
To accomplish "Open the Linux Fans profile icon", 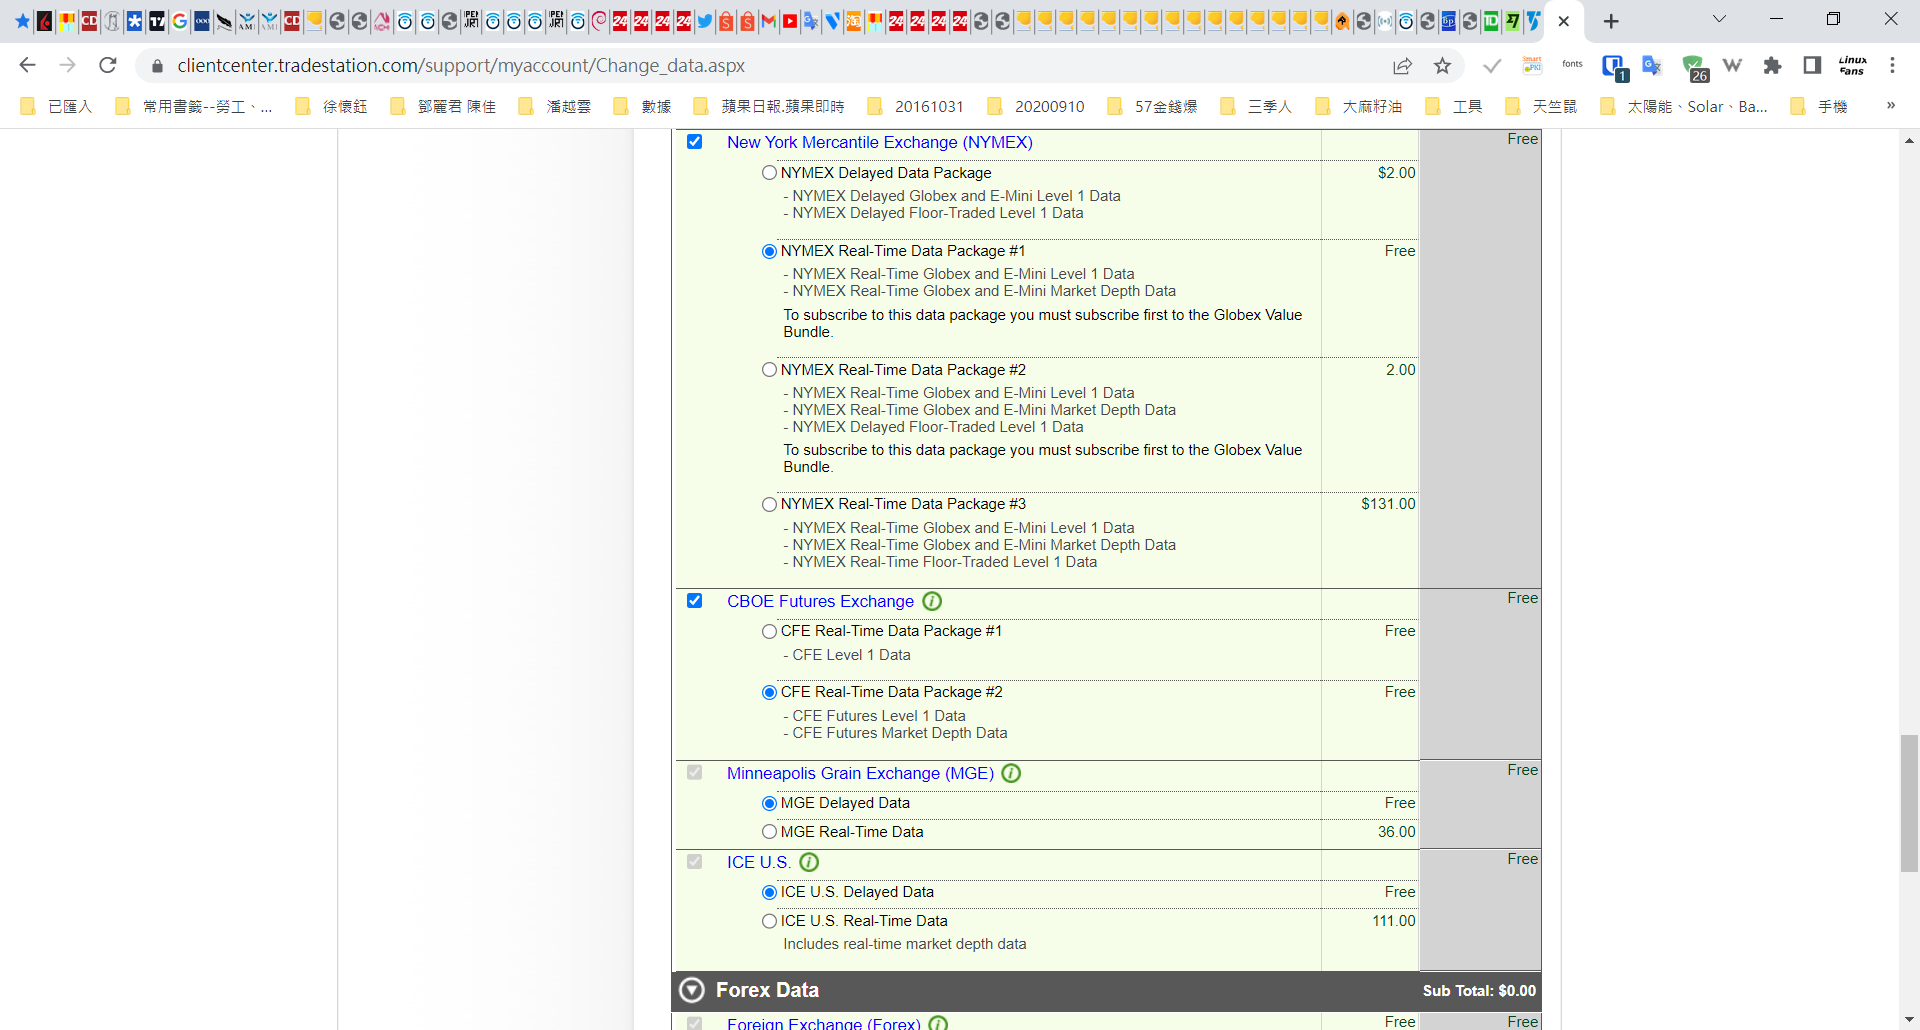I will pyautogui.click(x=1852, y=66).
